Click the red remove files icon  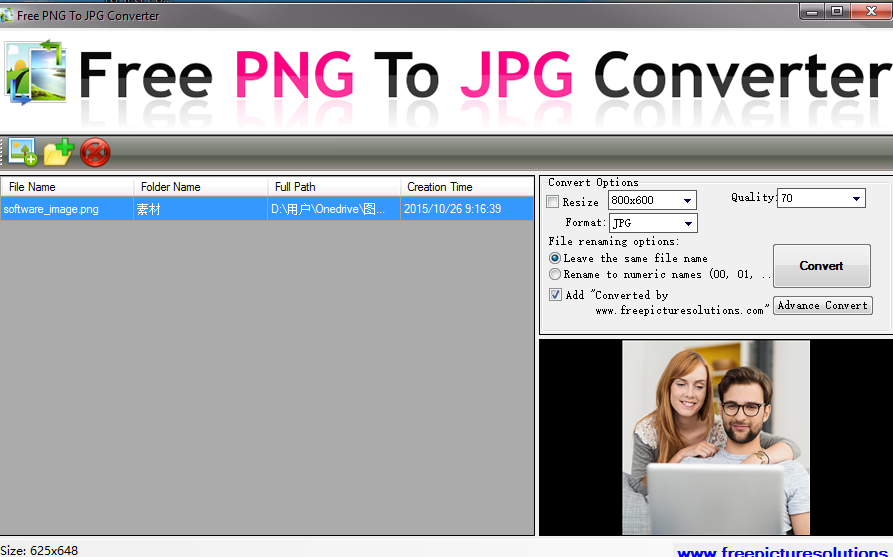pos(95,152)
